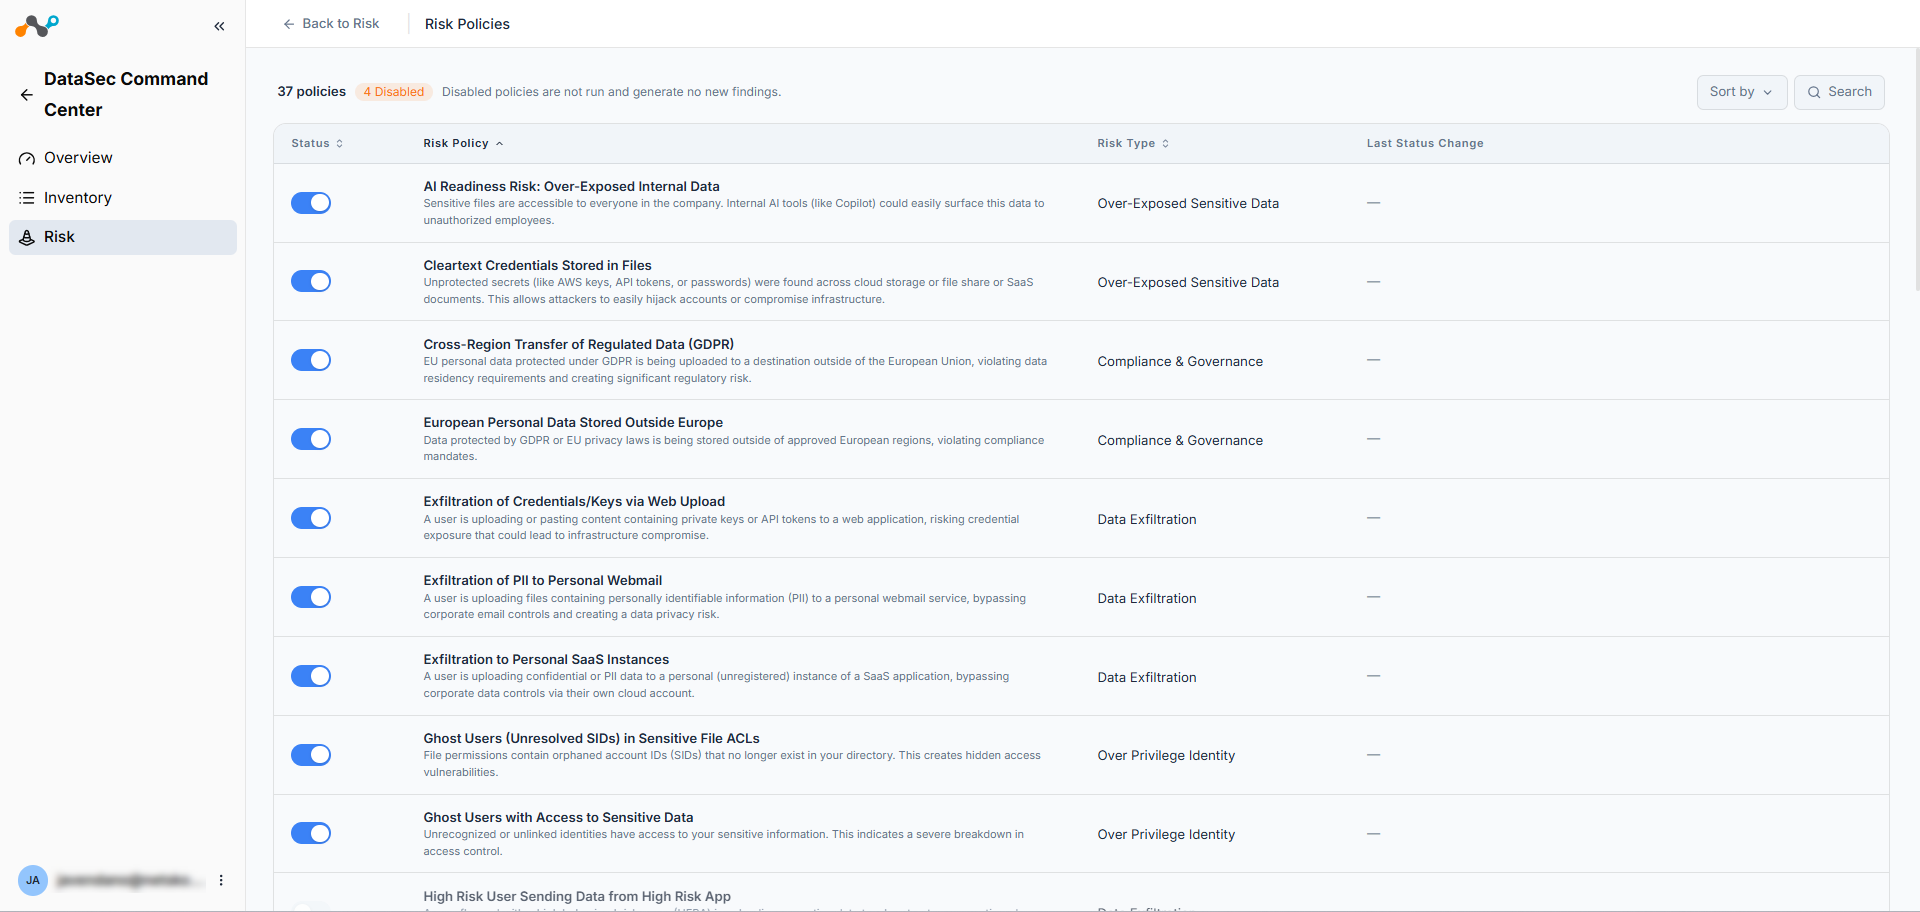The width and height of the screenshot is (1920, 912).
Task: Collapse the sidebar with double chevron
Action: pos(219,26)
